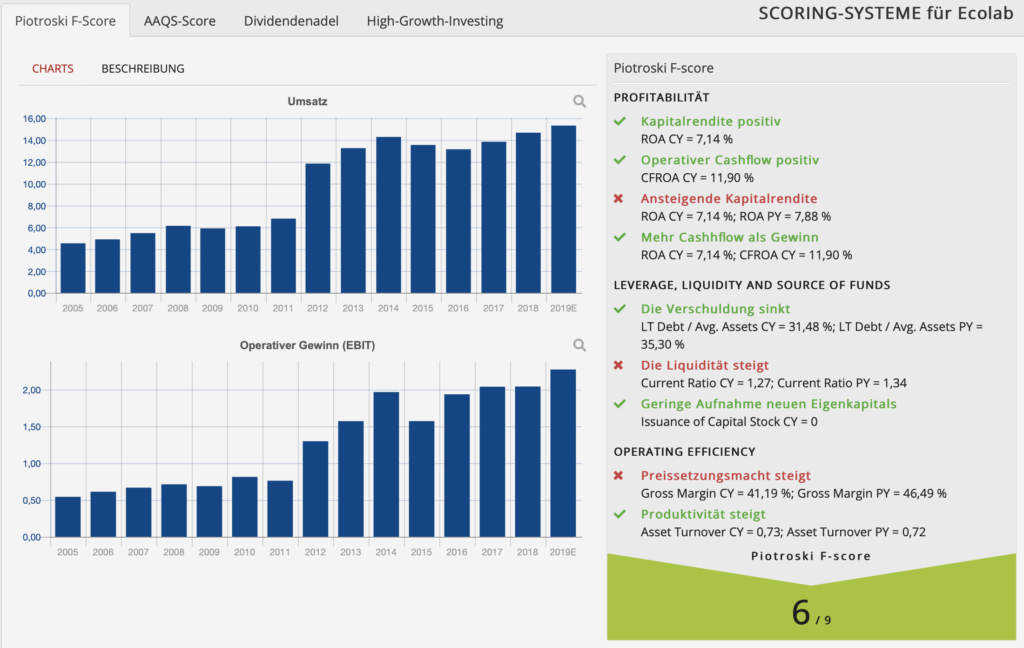Select the CHARTS sub-tab
The width and height of the screenshot is (1024, 648).
click(53, 69)
